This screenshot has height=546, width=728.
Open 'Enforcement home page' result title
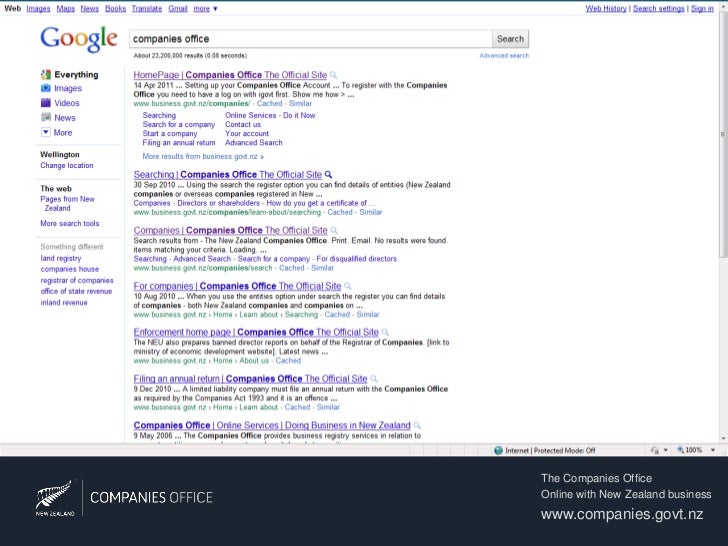pos(256,332)
